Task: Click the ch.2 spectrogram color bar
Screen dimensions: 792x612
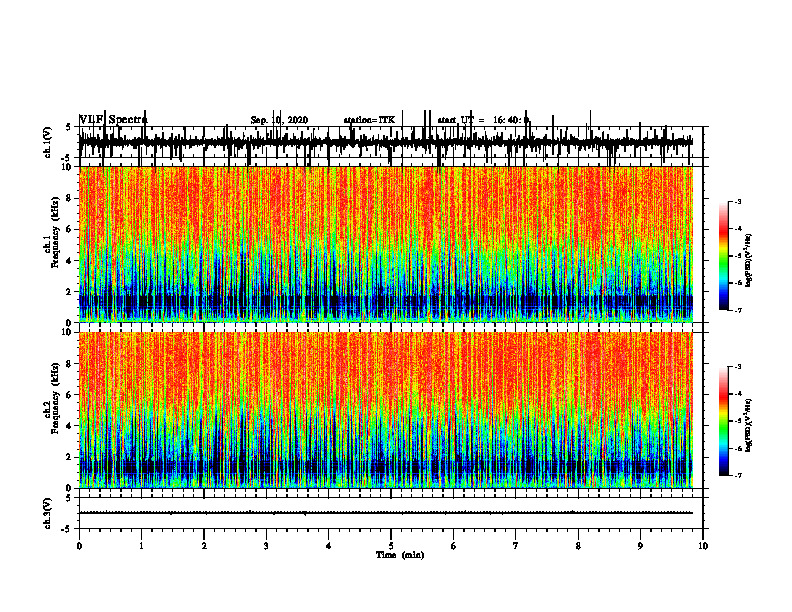Action: (724, 421)
